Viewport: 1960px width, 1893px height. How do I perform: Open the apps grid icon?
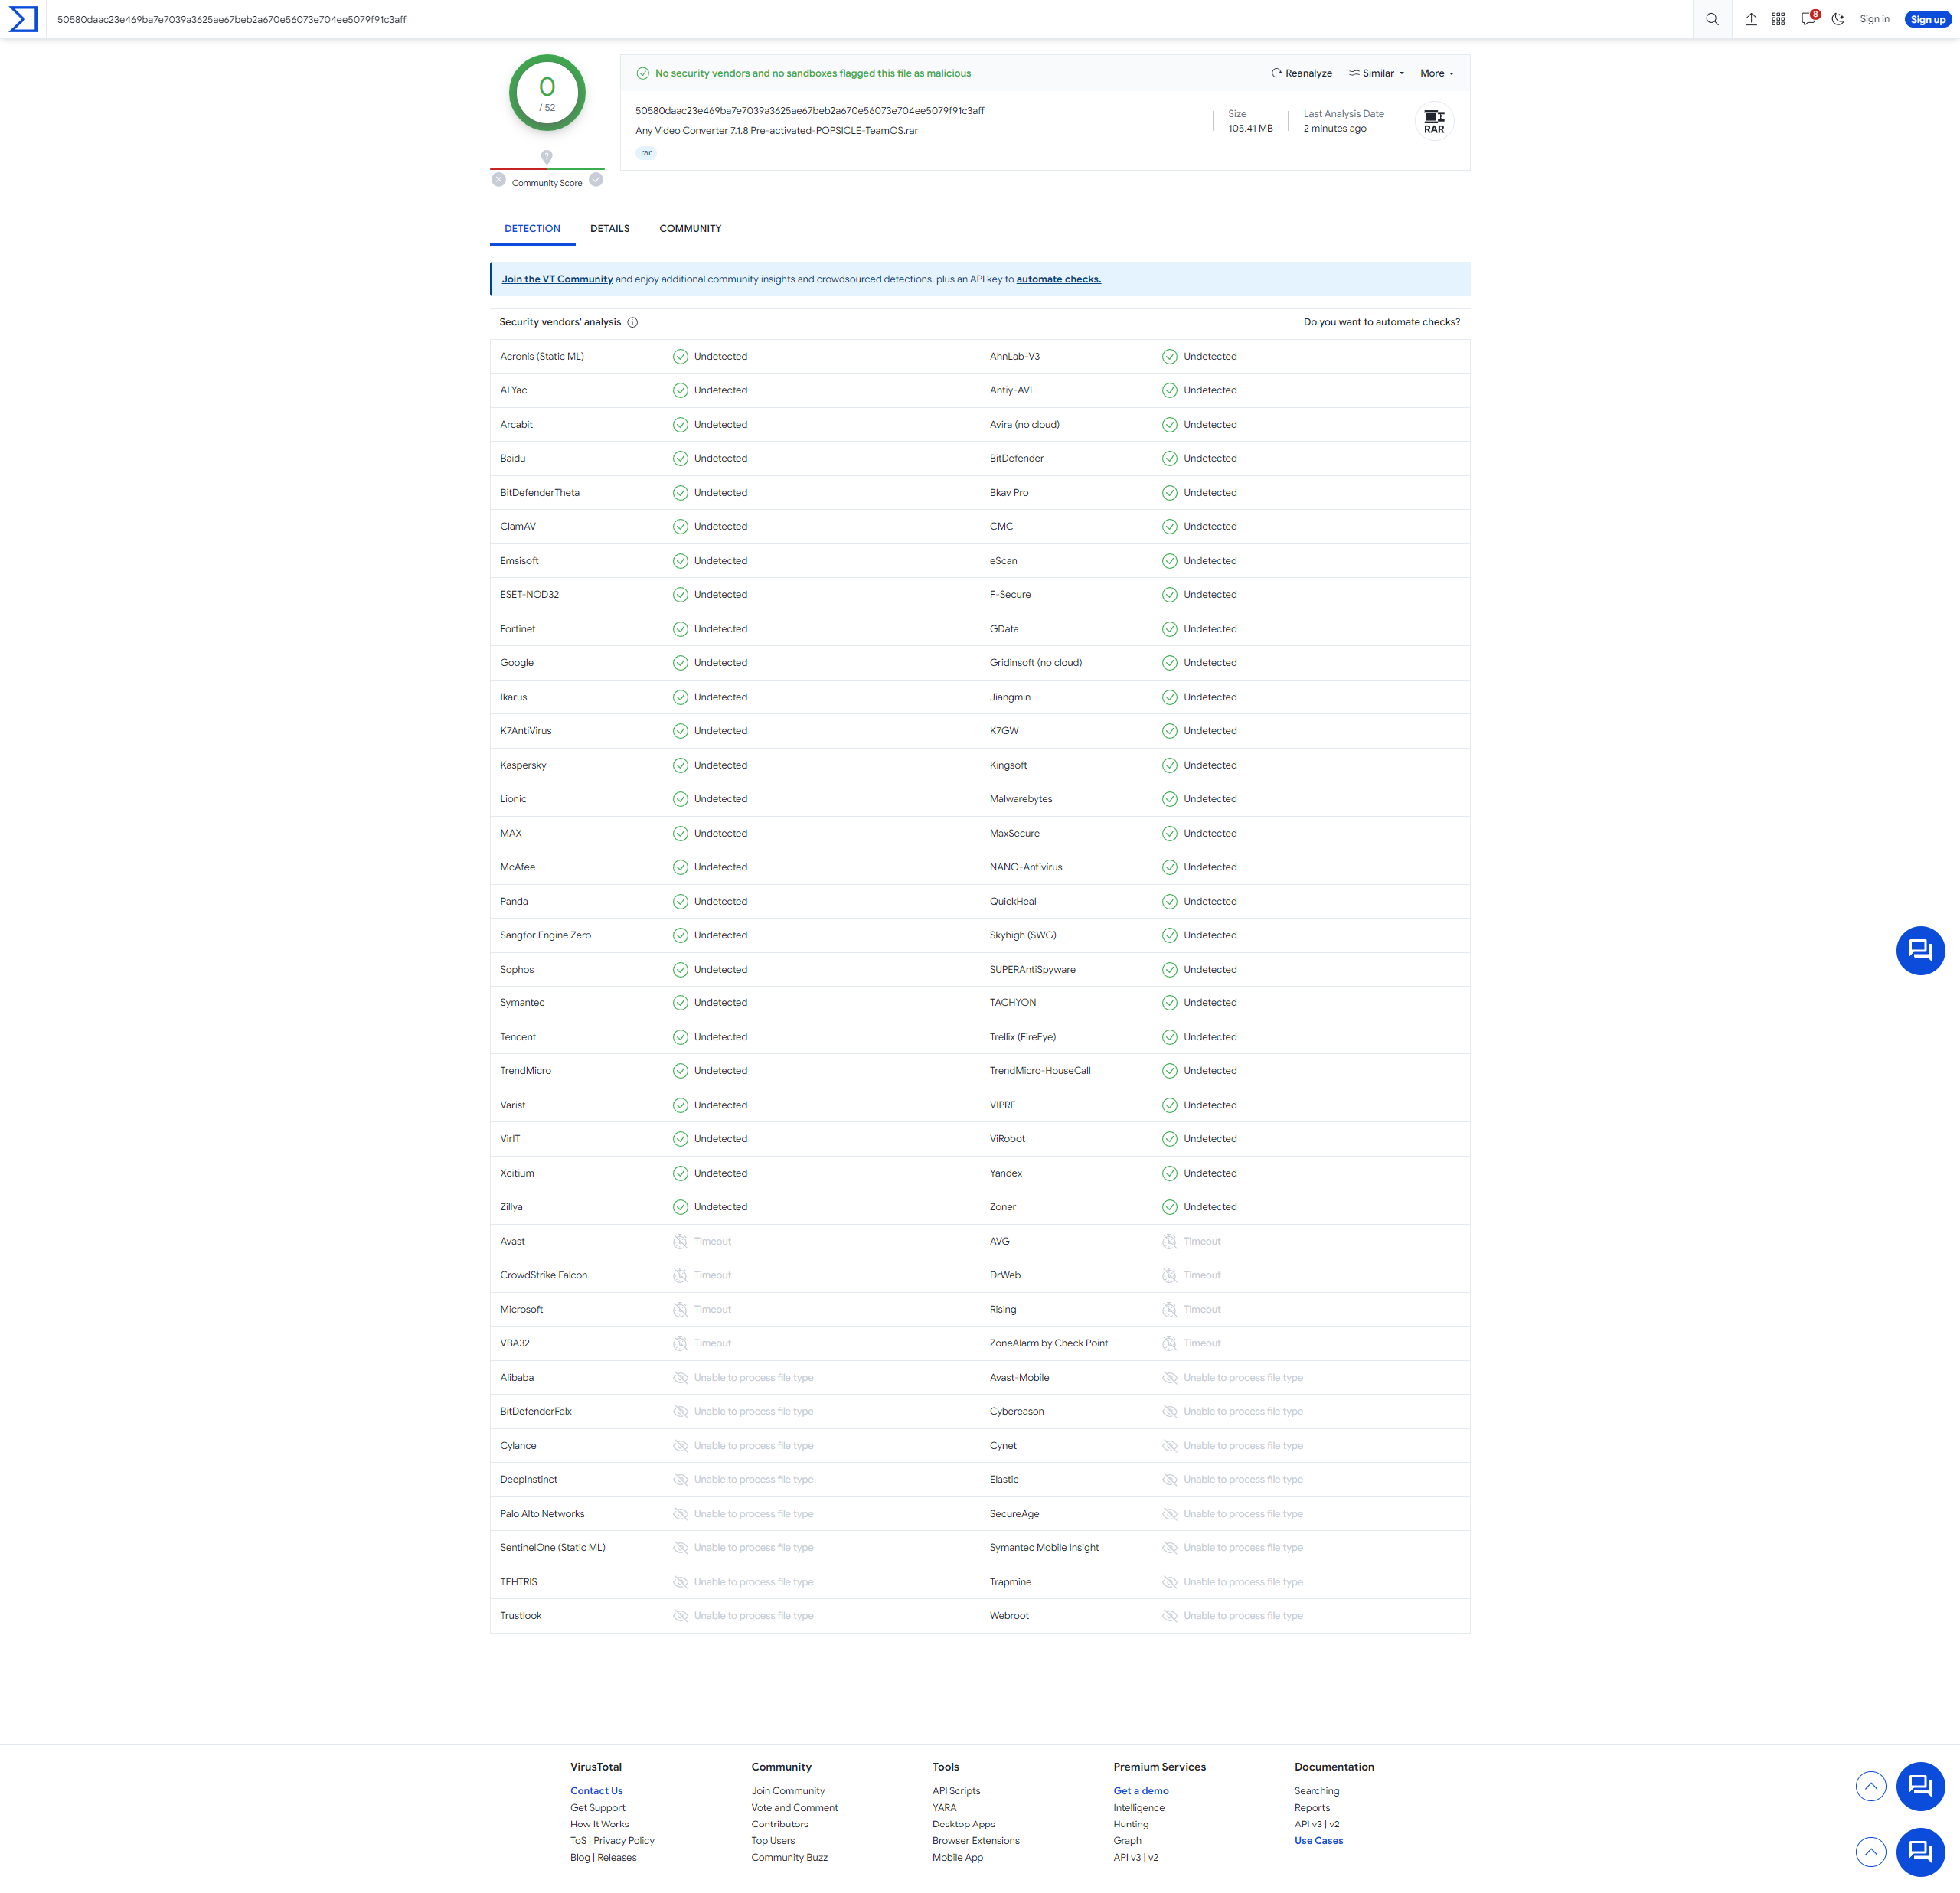1778,19
